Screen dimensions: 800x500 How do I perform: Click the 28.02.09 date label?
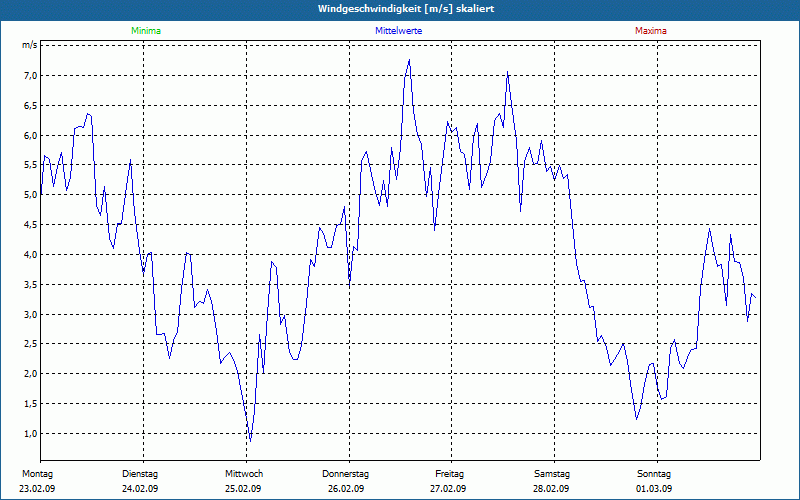(551, 489)
